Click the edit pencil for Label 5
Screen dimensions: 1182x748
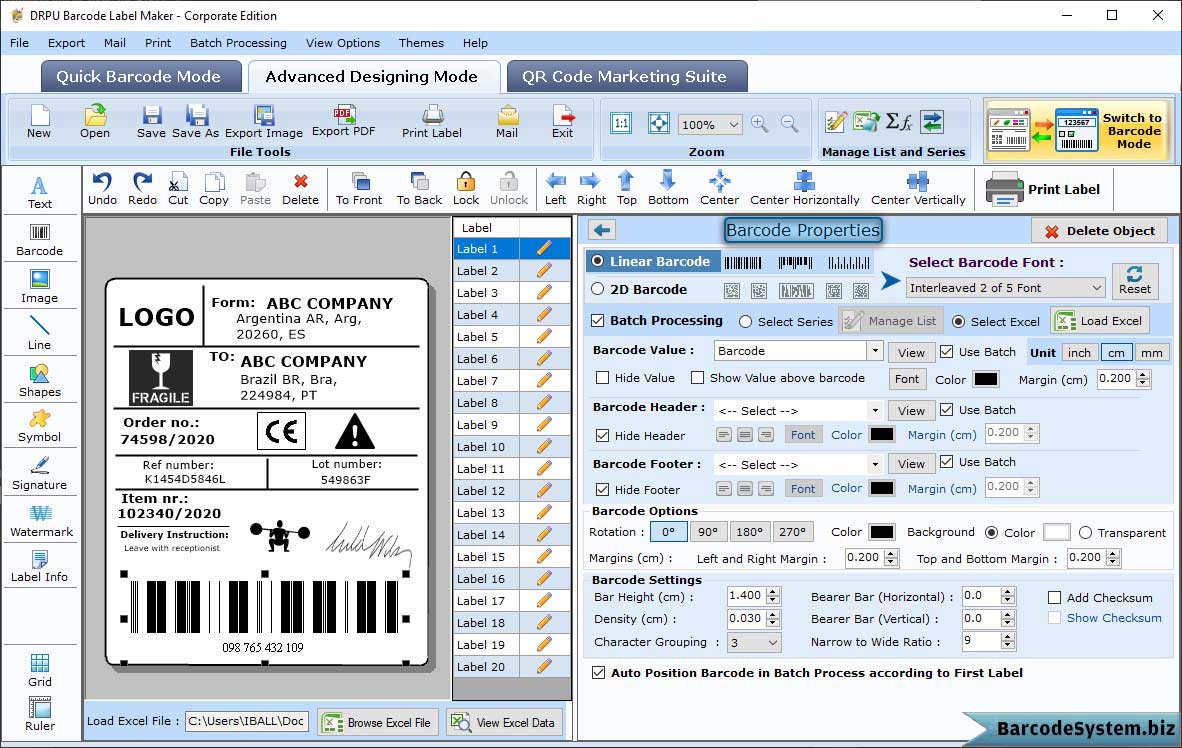pos(544,336)
